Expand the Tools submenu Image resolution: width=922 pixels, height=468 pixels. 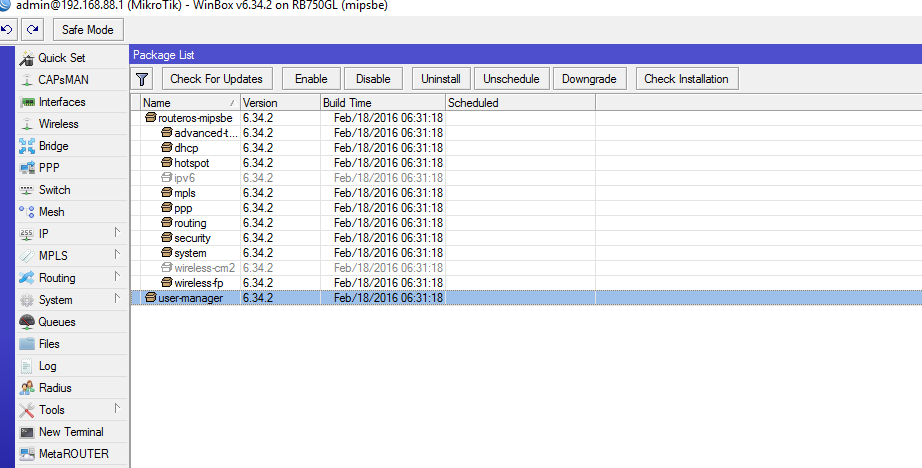pos(70,410)
